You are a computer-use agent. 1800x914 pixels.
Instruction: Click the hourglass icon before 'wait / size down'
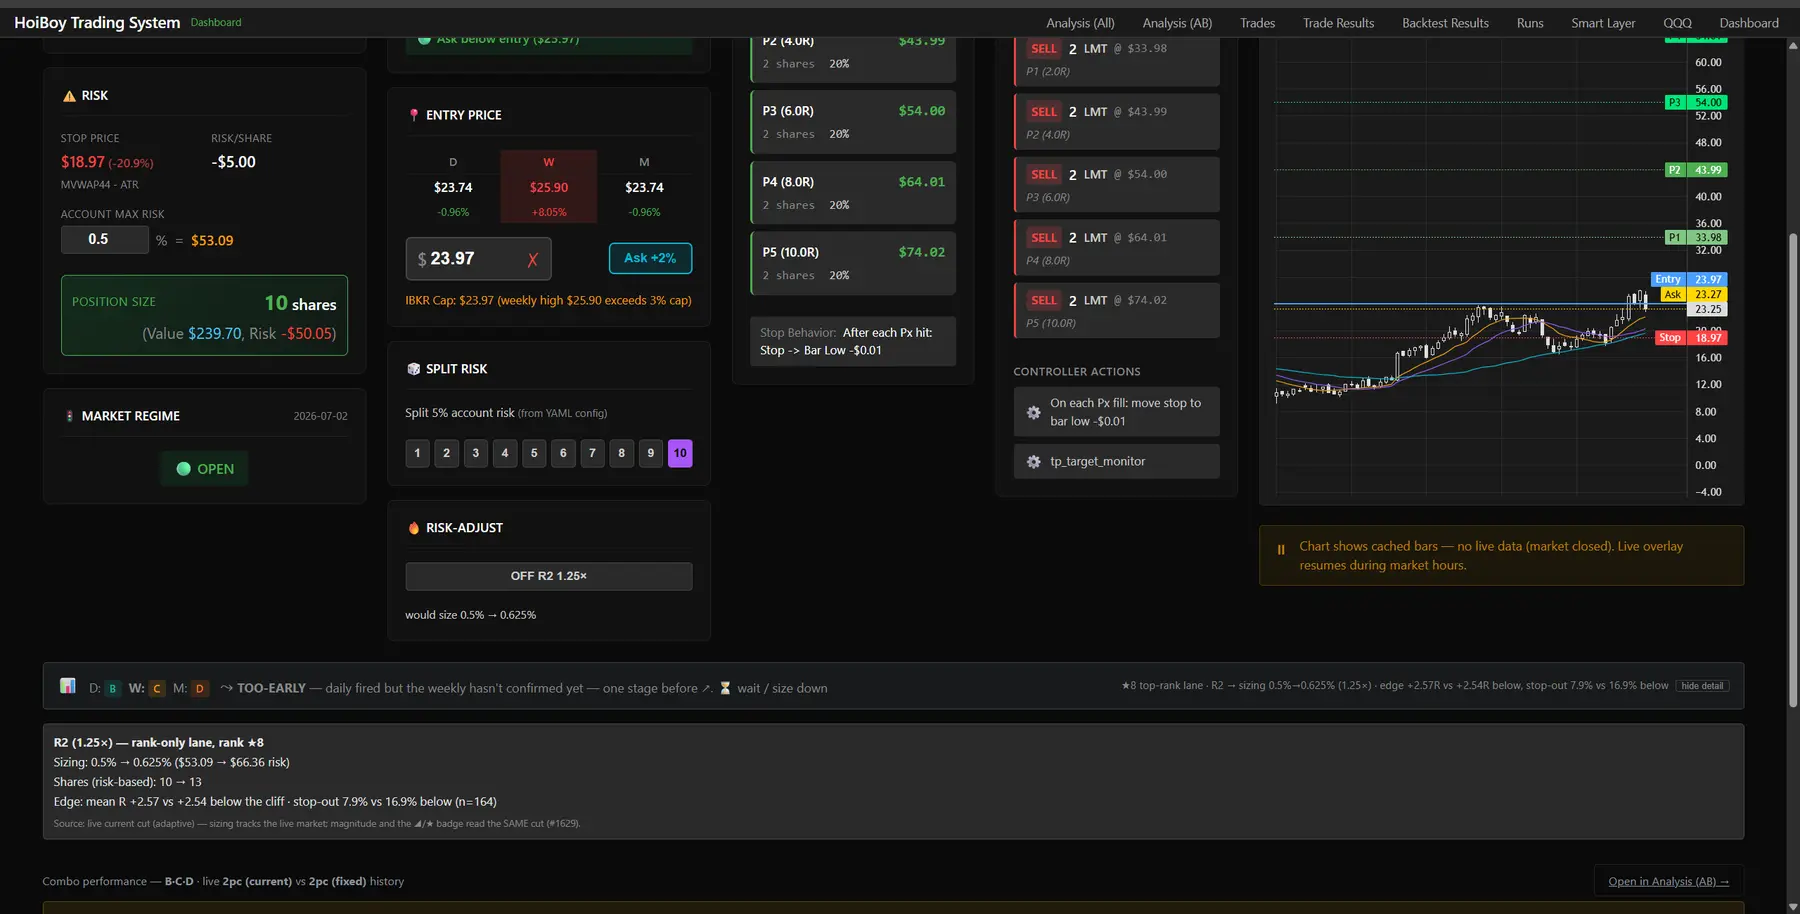coord(725,688)
